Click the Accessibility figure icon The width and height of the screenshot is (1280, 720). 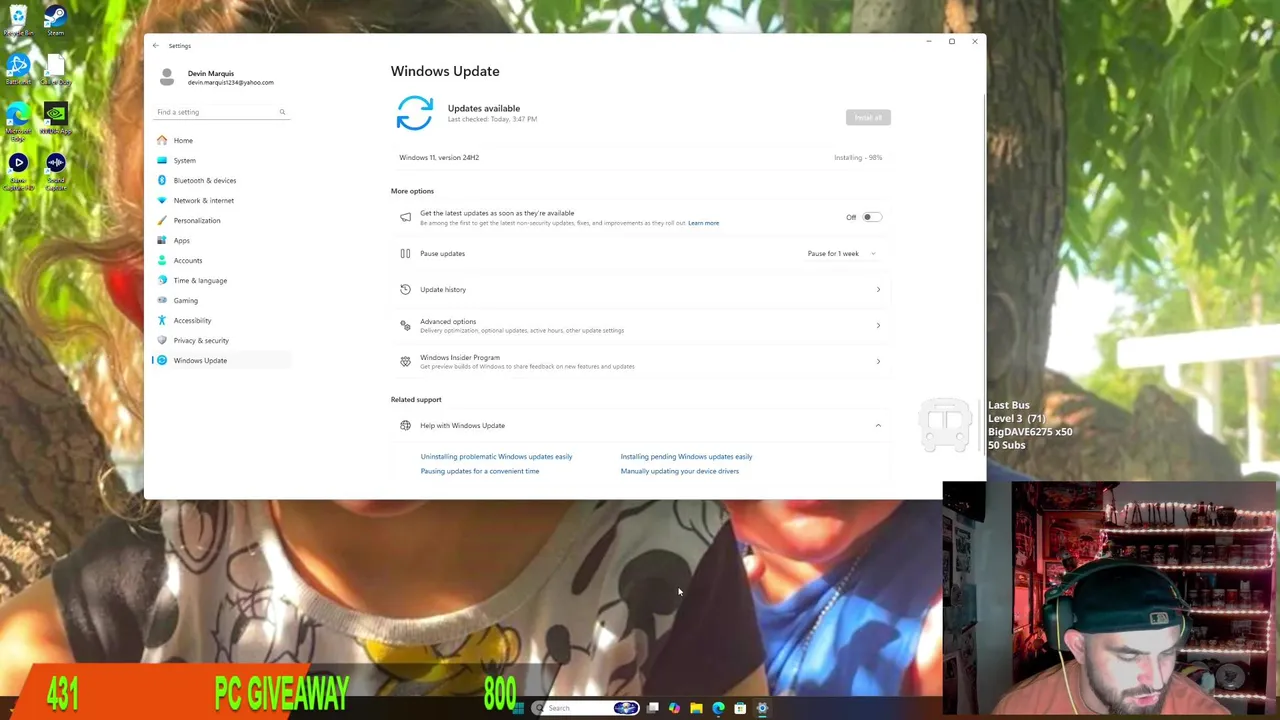click(162, 320)
